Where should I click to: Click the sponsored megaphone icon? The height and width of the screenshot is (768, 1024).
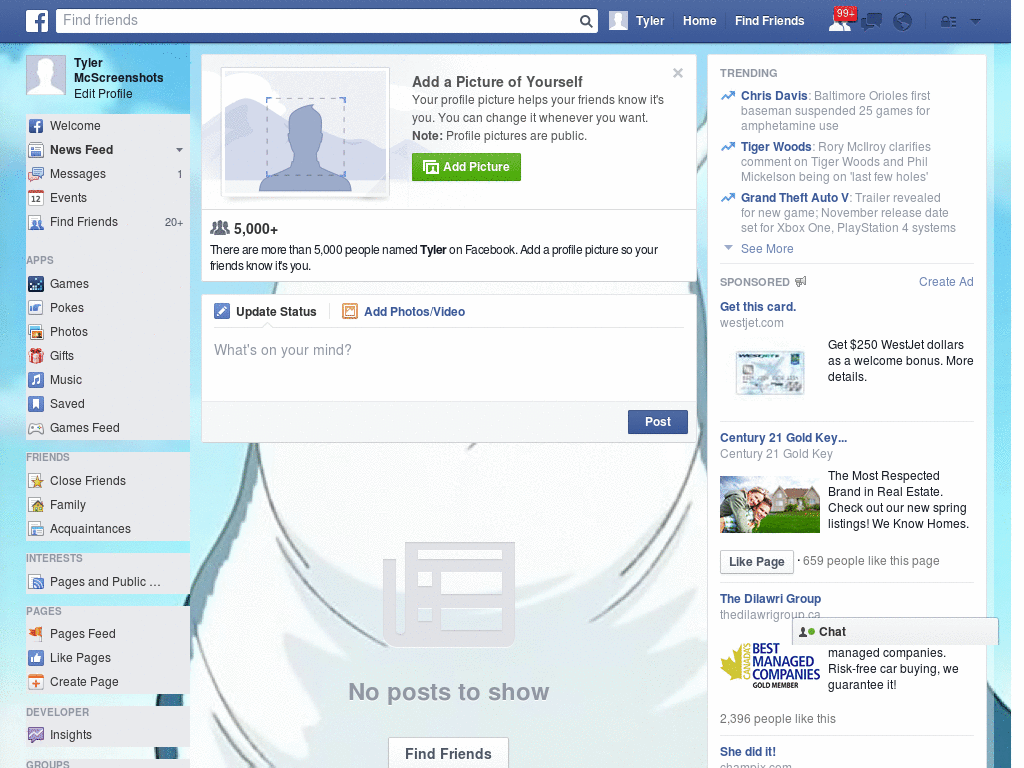801,281
